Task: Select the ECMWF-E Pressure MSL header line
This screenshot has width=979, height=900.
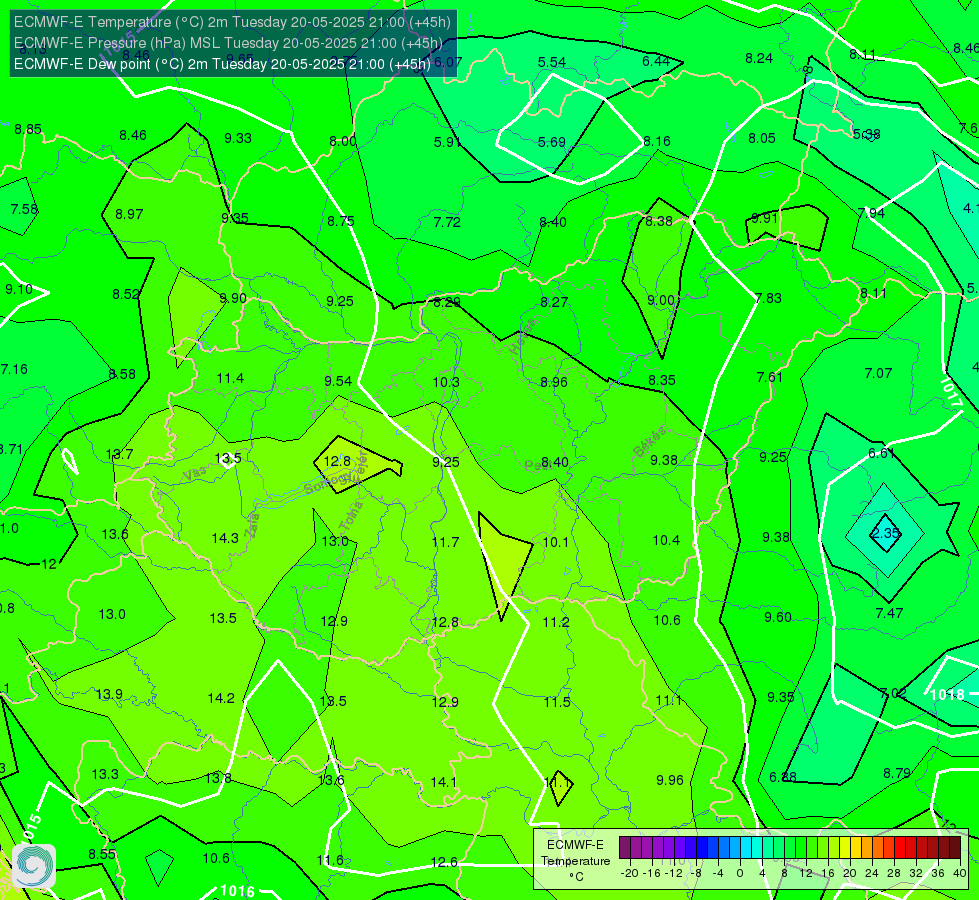Action: (x=228, y=43)
